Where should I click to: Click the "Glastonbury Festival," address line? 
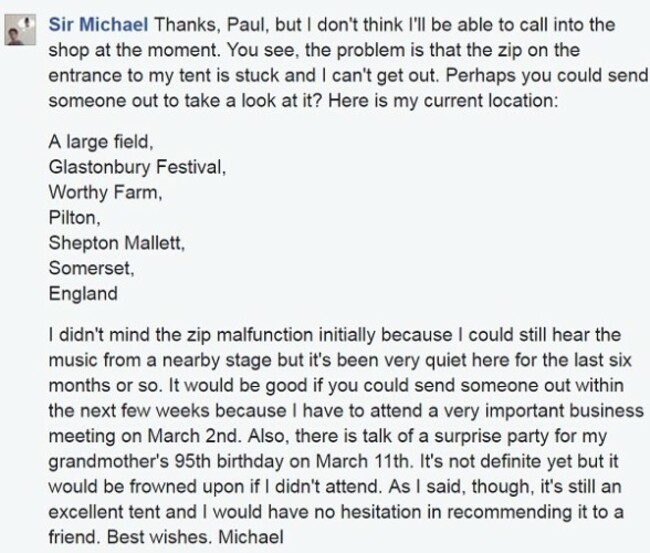(x=137, y=167)
